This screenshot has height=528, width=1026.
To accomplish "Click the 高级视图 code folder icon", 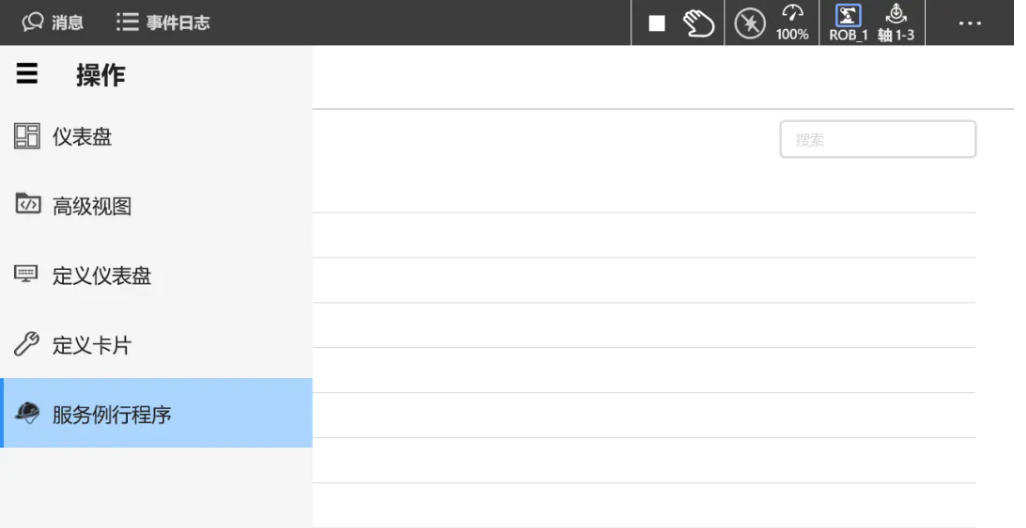I will click(x=27, y=205).
